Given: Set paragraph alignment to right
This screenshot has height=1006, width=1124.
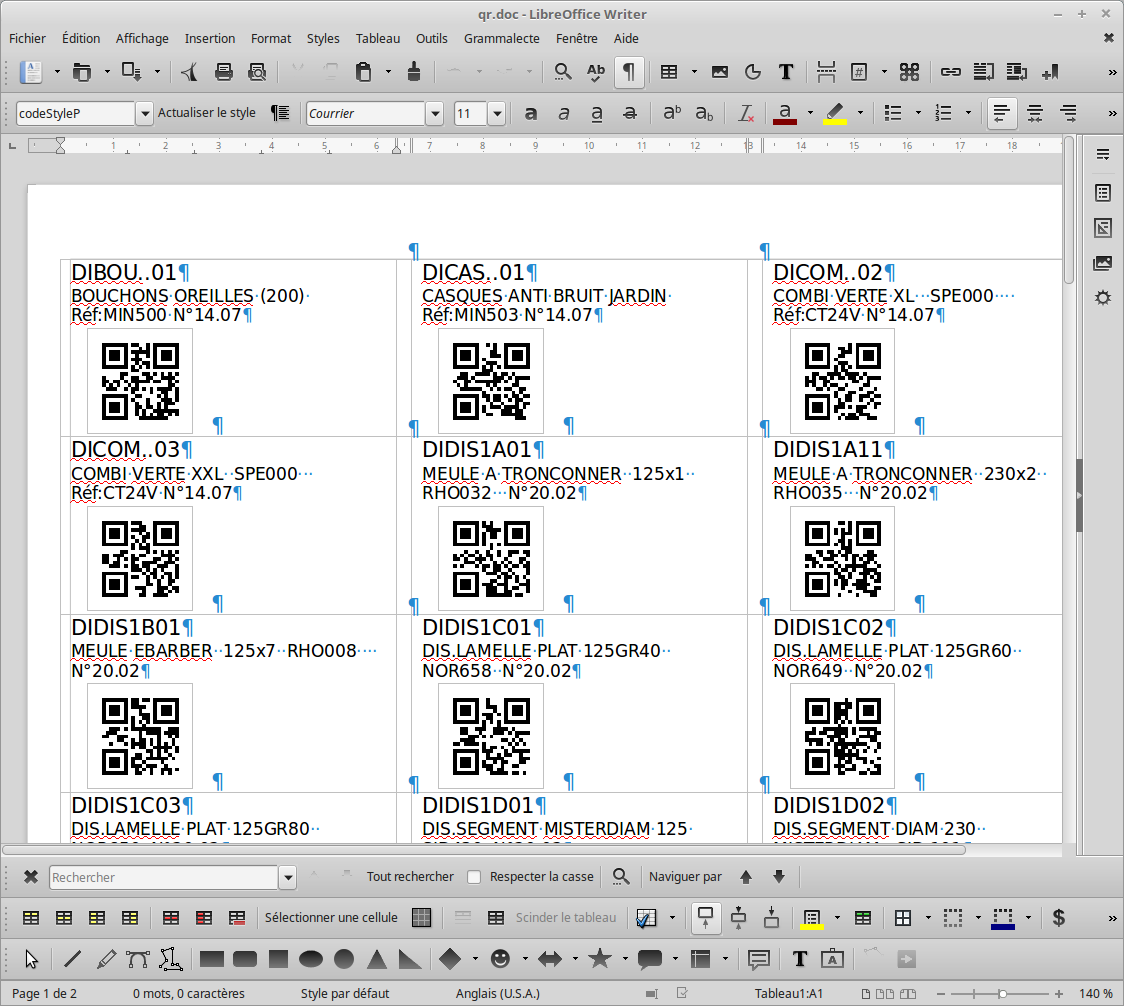Looking at the screenshot, I should click(x=1068, y=113).
